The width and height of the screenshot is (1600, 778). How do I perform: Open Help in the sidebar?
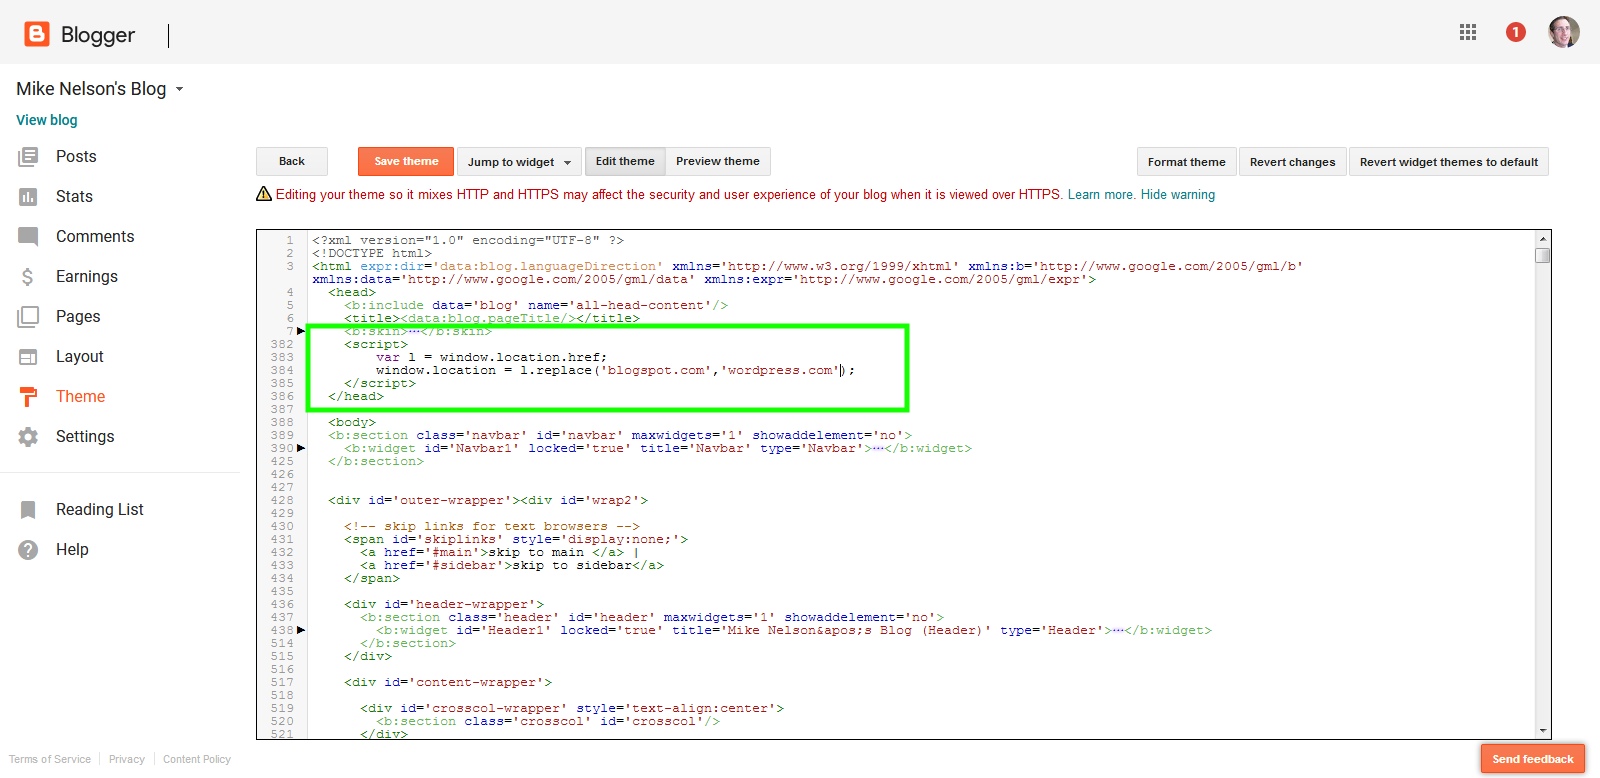point(72,550)
